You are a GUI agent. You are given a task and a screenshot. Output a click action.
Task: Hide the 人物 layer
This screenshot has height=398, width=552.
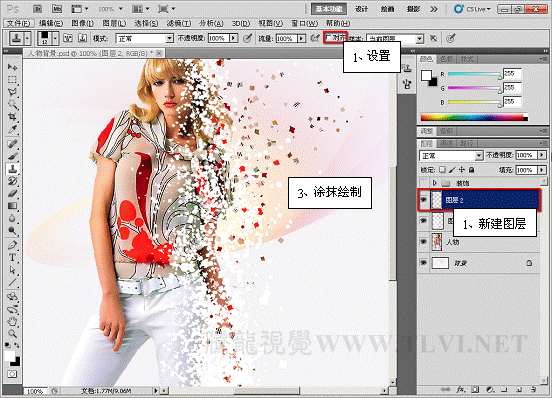(424, 242)
